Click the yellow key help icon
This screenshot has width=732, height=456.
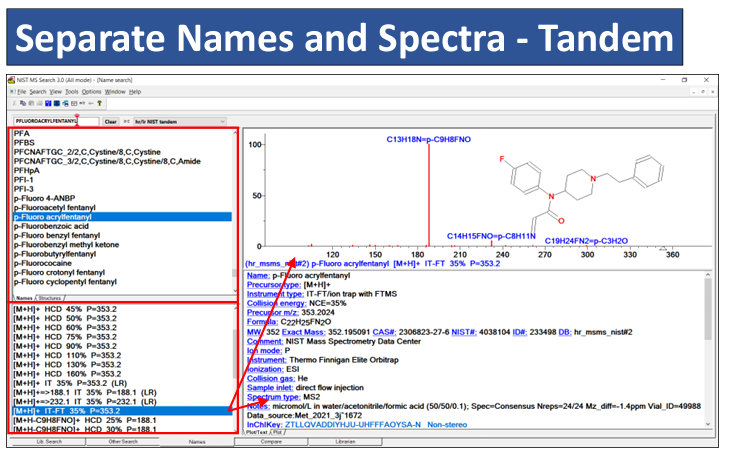(x=99, y=103)
